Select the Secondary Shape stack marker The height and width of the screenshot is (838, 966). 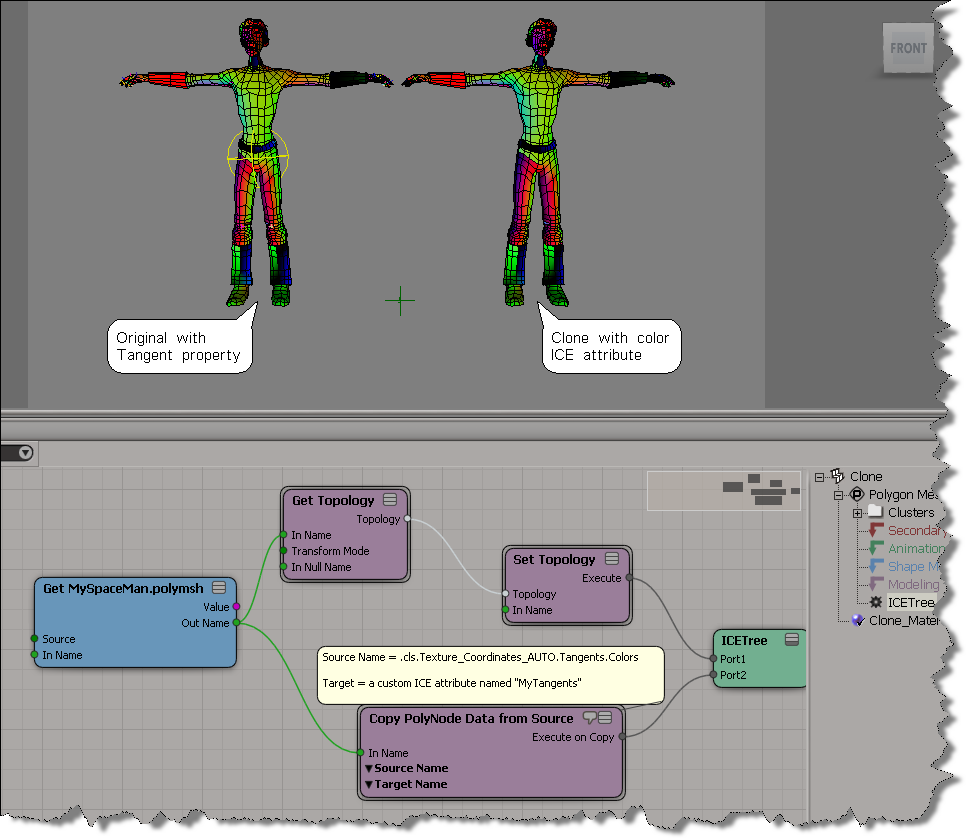click(x=876, y=531)
